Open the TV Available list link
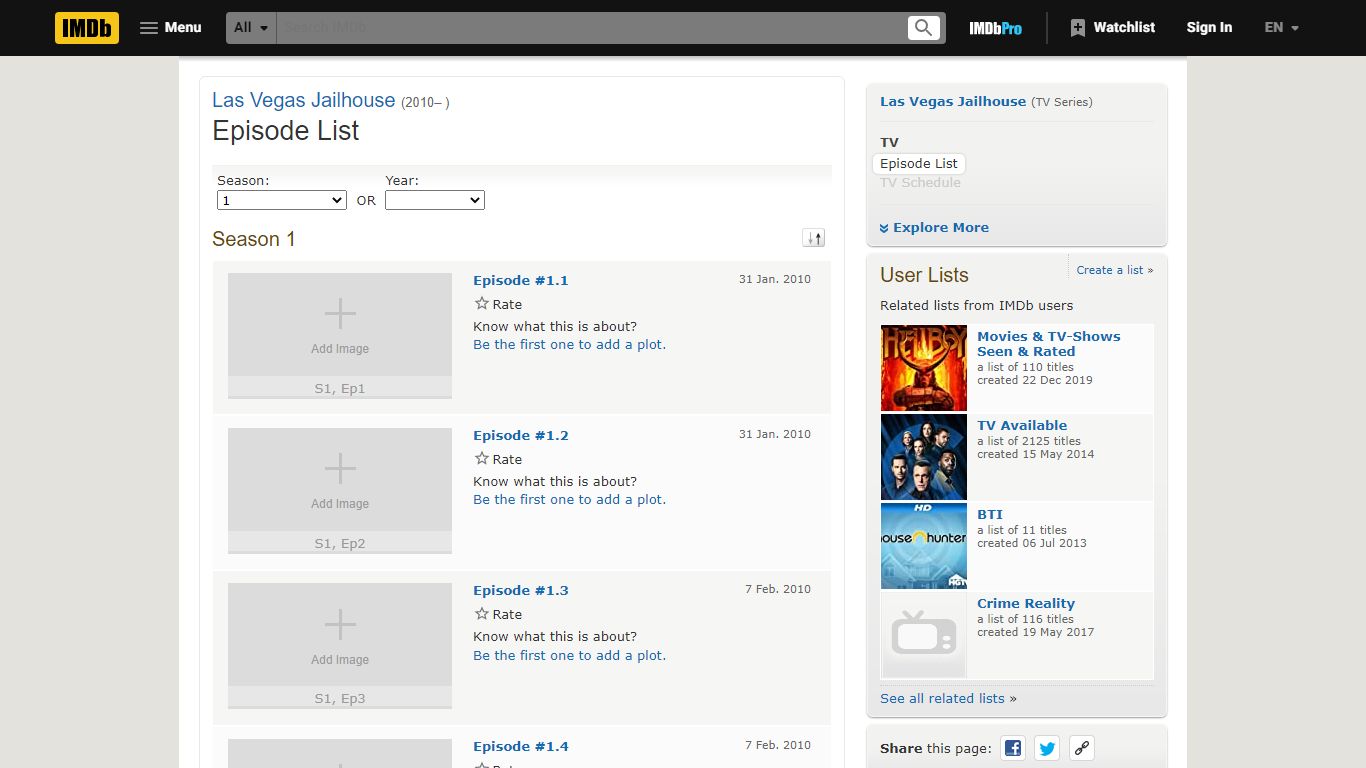This screenshot has width=1366, height=768. tap(1022, 425)
